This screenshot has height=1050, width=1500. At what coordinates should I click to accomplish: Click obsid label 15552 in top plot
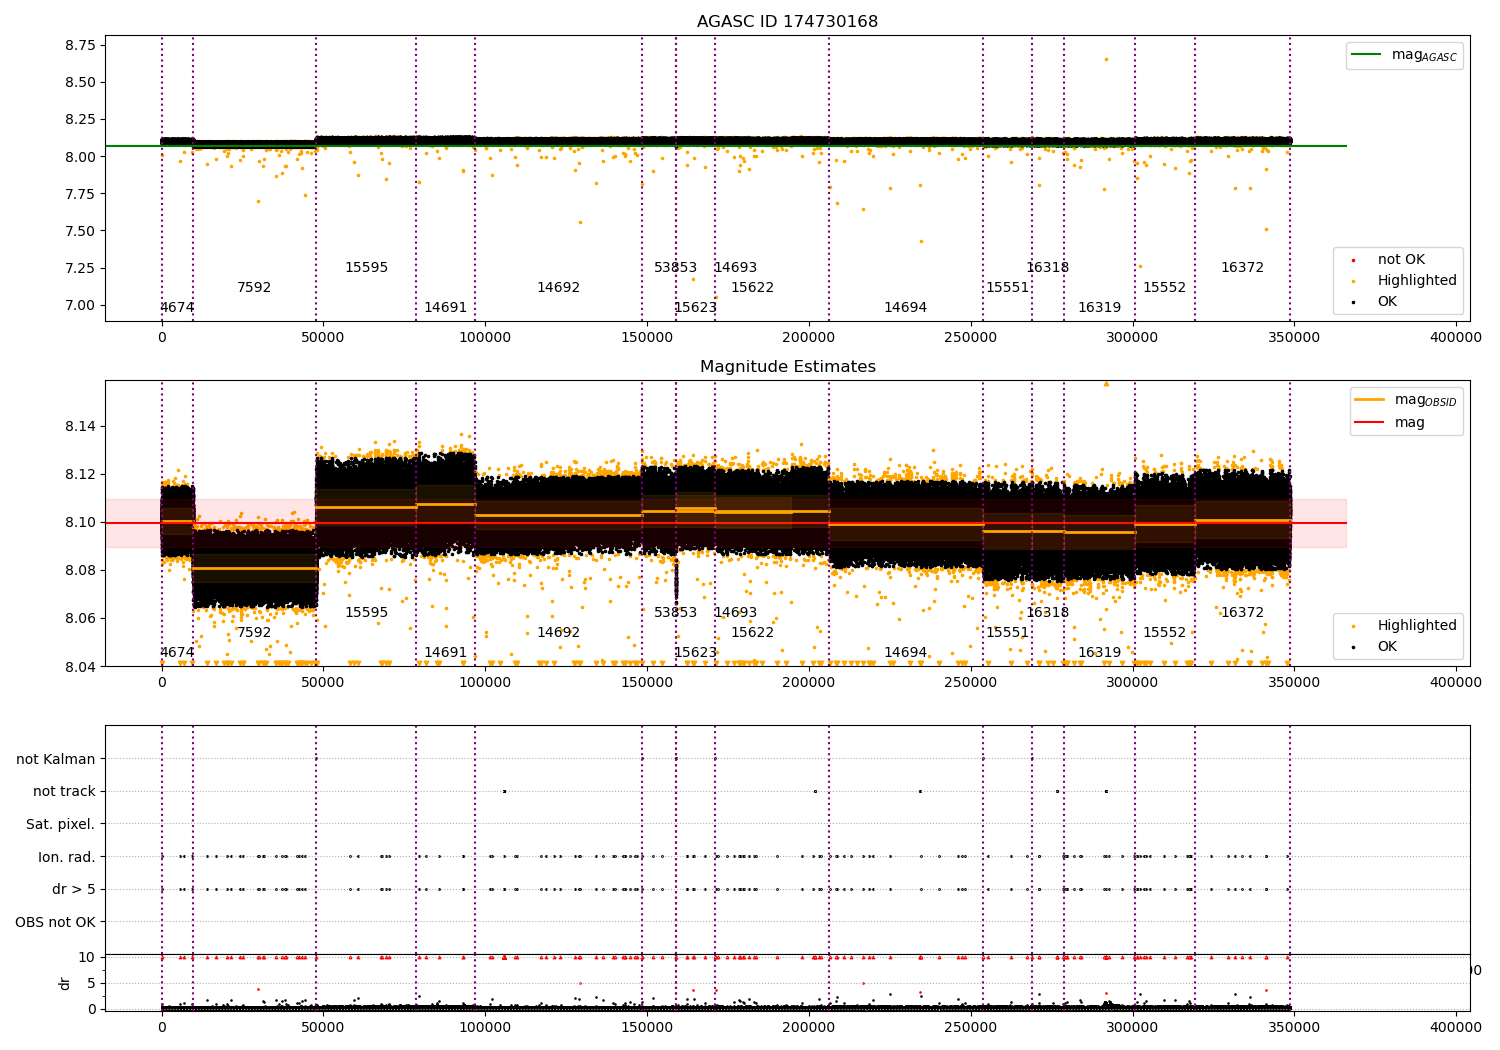tap(1164, 288)
